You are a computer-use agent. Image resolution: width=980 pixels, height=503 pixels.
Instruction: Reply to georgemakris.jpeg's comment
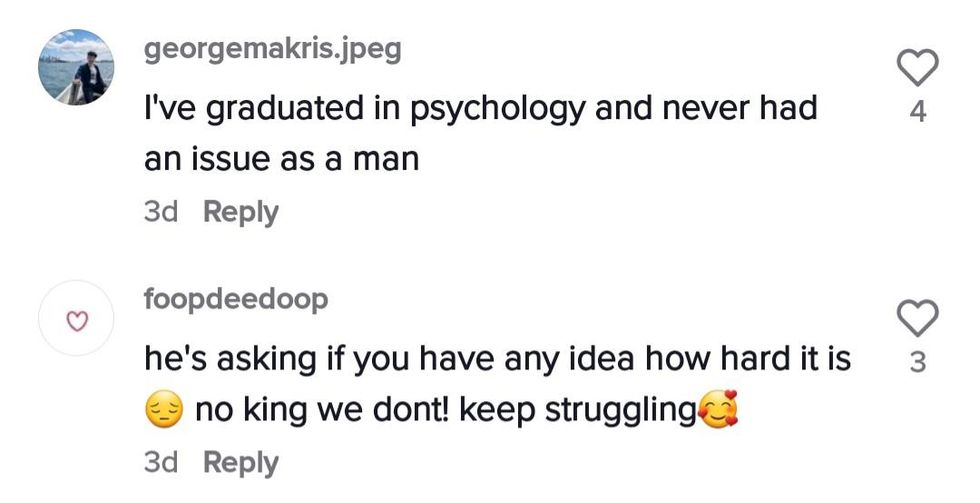(x=240, y=212)
